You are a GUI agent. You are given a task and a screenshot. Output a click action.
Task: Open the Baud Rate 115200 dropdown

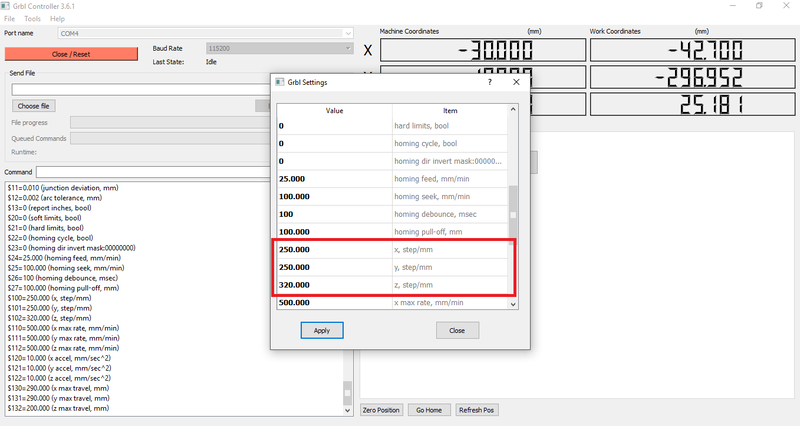[x=280, y=48]
